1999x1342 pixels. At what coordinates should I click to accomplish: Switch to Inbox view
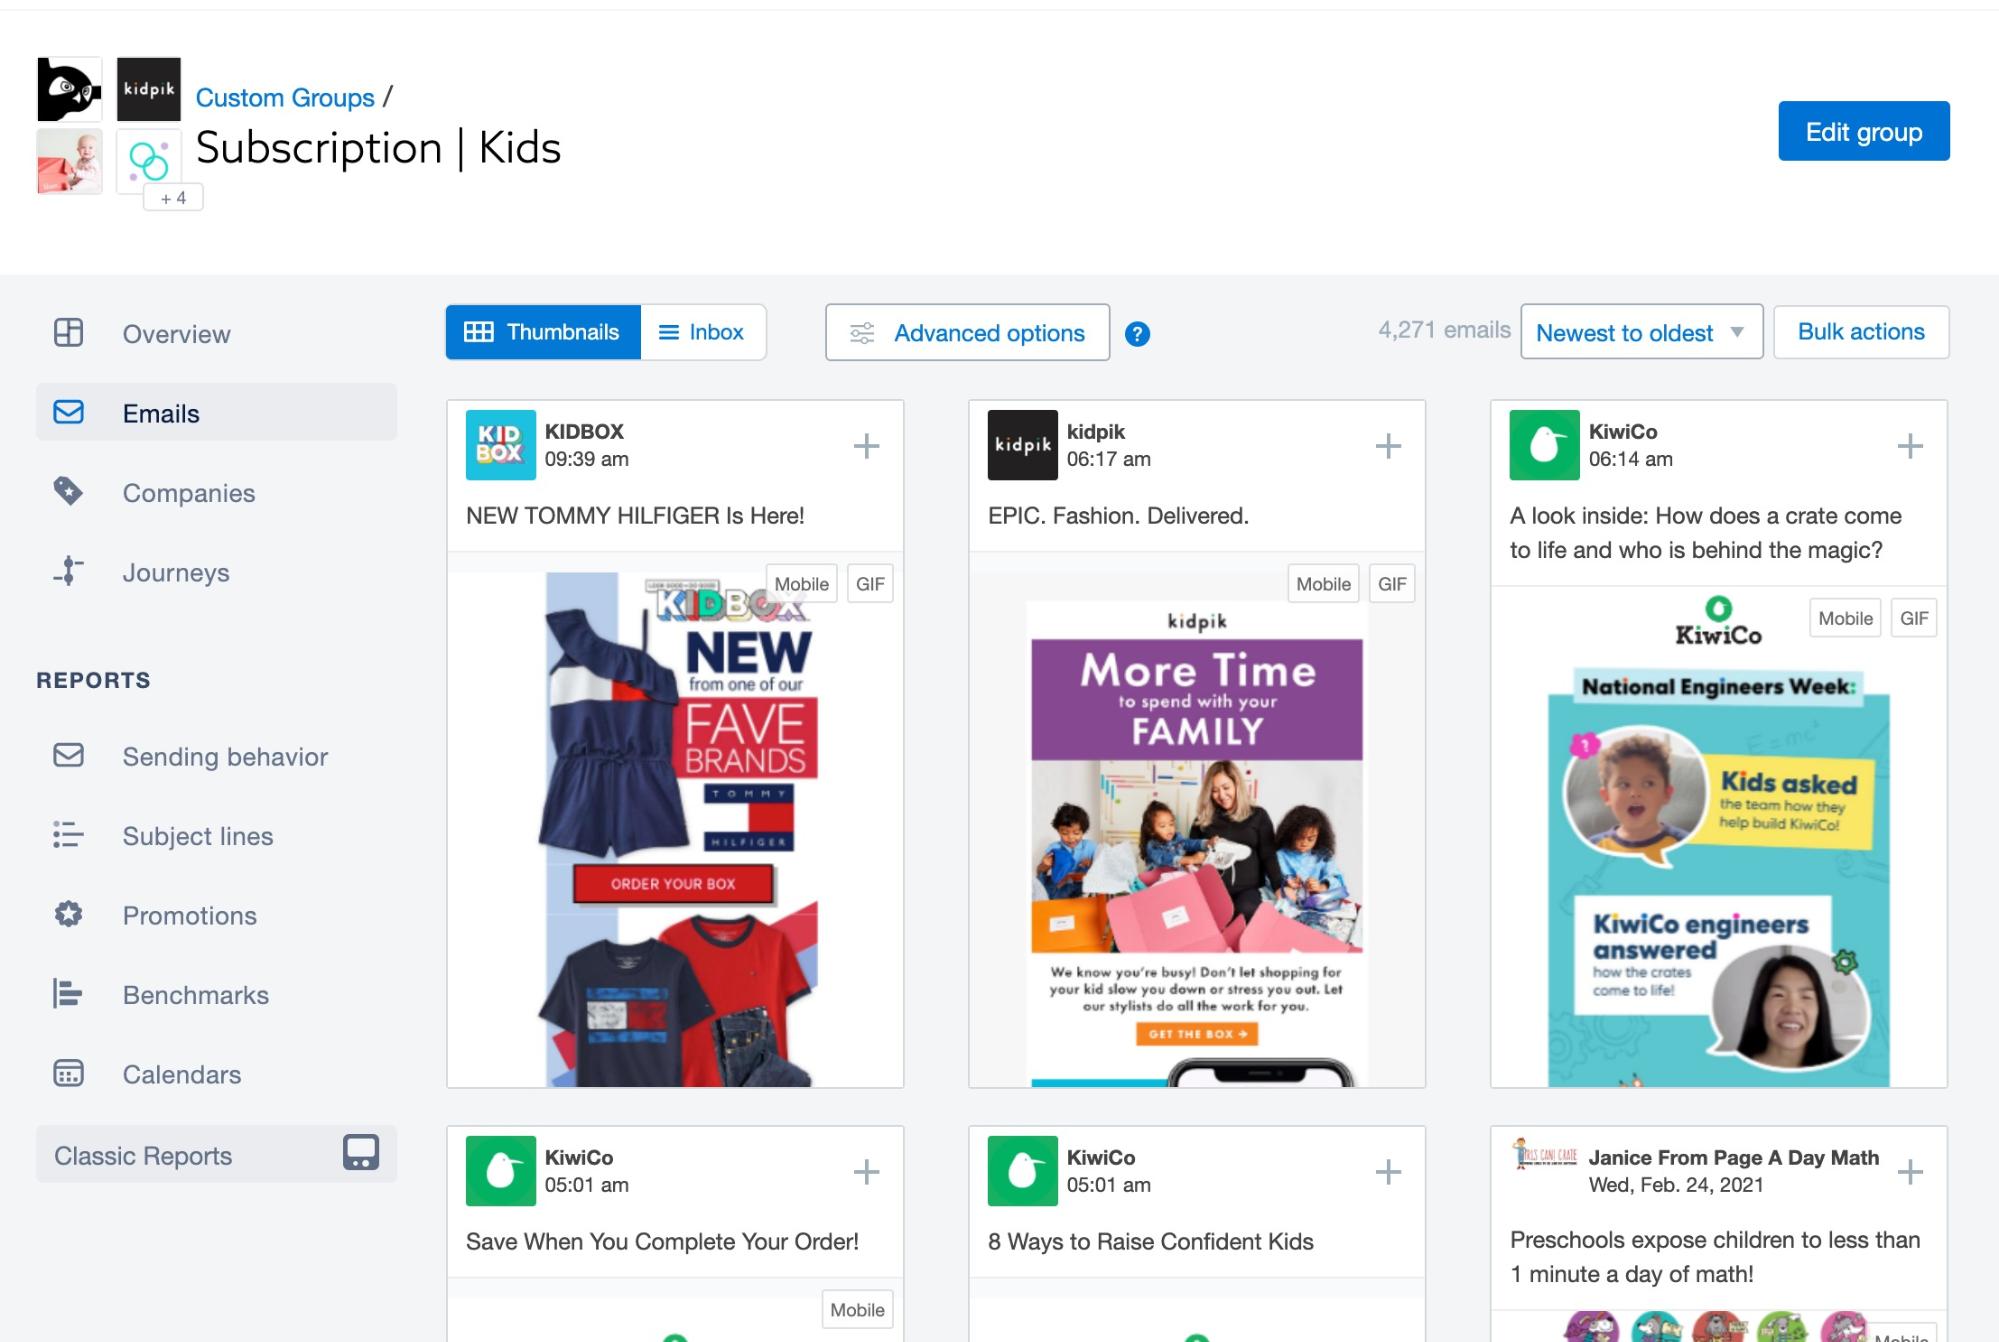(x=703, y=332)
